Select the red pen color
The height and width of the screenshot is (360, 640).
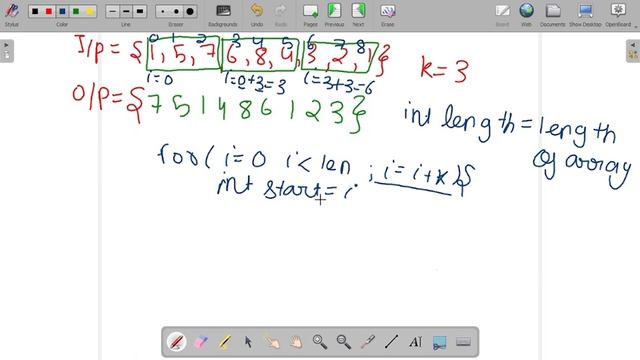pyautogui.click(x=49, y=11)
